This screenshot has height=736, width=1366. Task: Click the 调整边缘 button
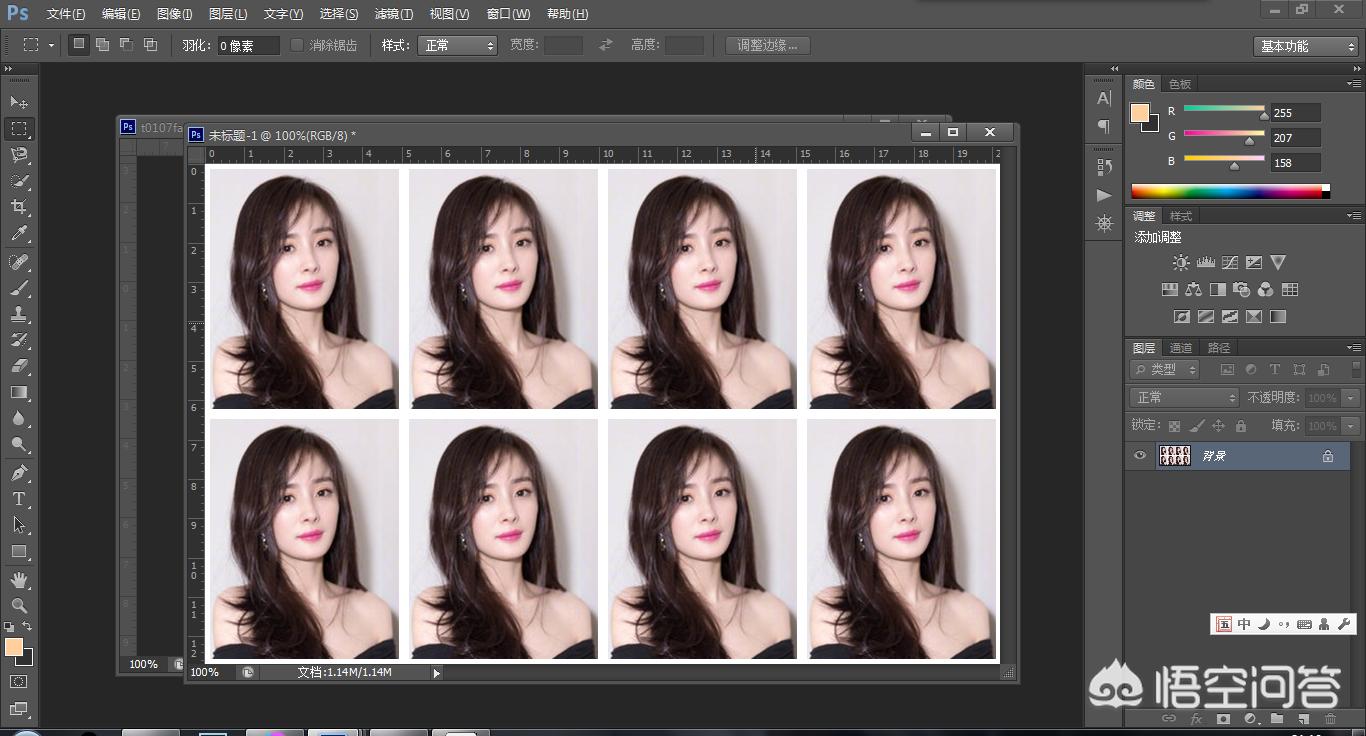(x=766, y=45)
